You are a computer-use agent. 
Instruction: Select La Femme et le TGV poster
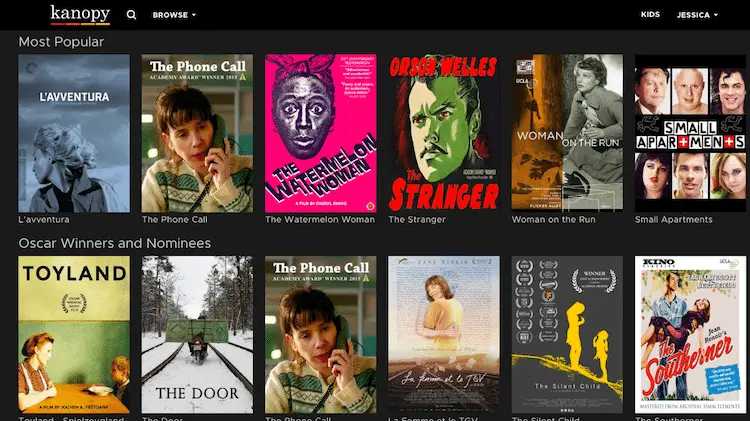[443, 334]
